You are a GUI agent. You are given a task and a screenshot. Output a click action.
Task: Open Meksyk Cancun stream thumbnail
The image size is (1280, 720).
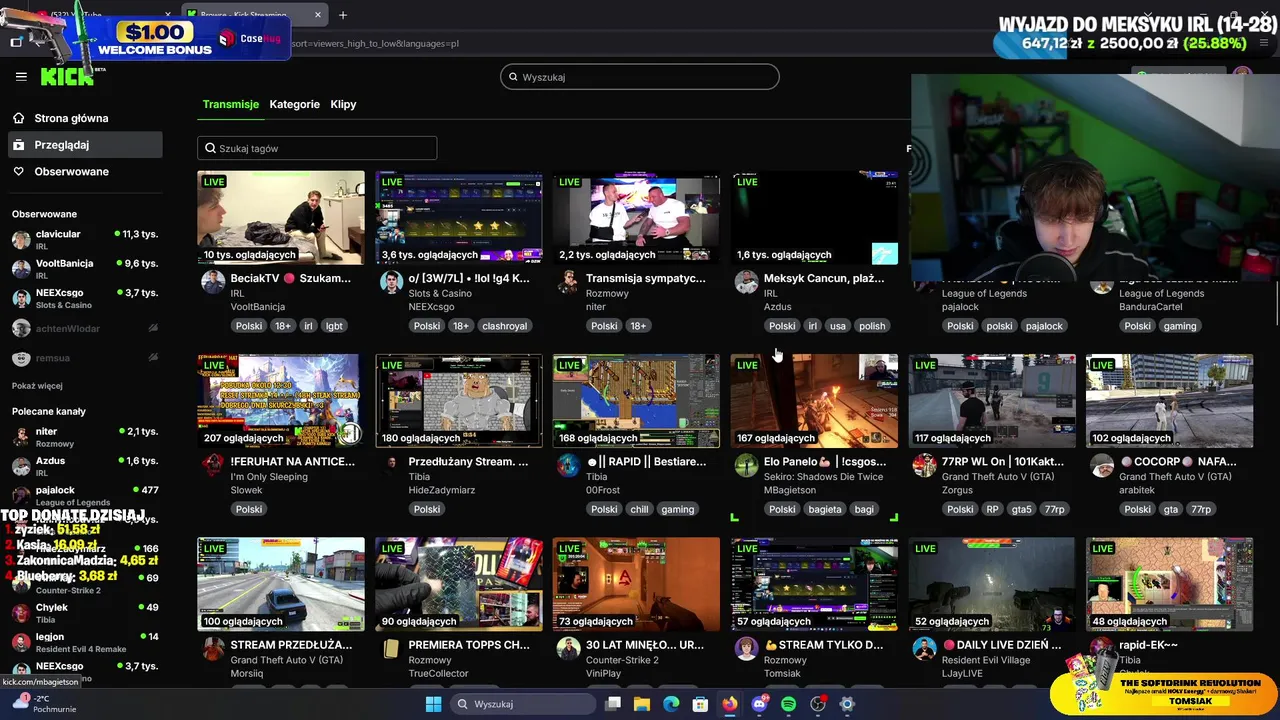click(814, 217)
